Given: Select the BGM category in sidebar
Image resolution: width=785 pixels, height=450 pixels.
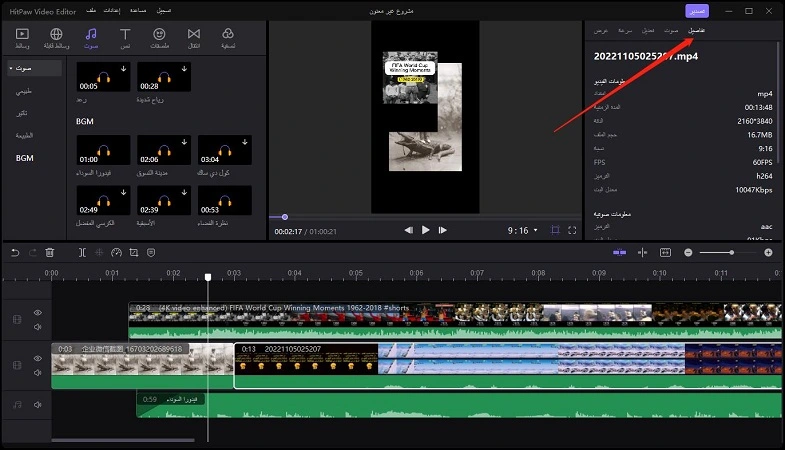Looking at the screenshot, I should [25, 158].
